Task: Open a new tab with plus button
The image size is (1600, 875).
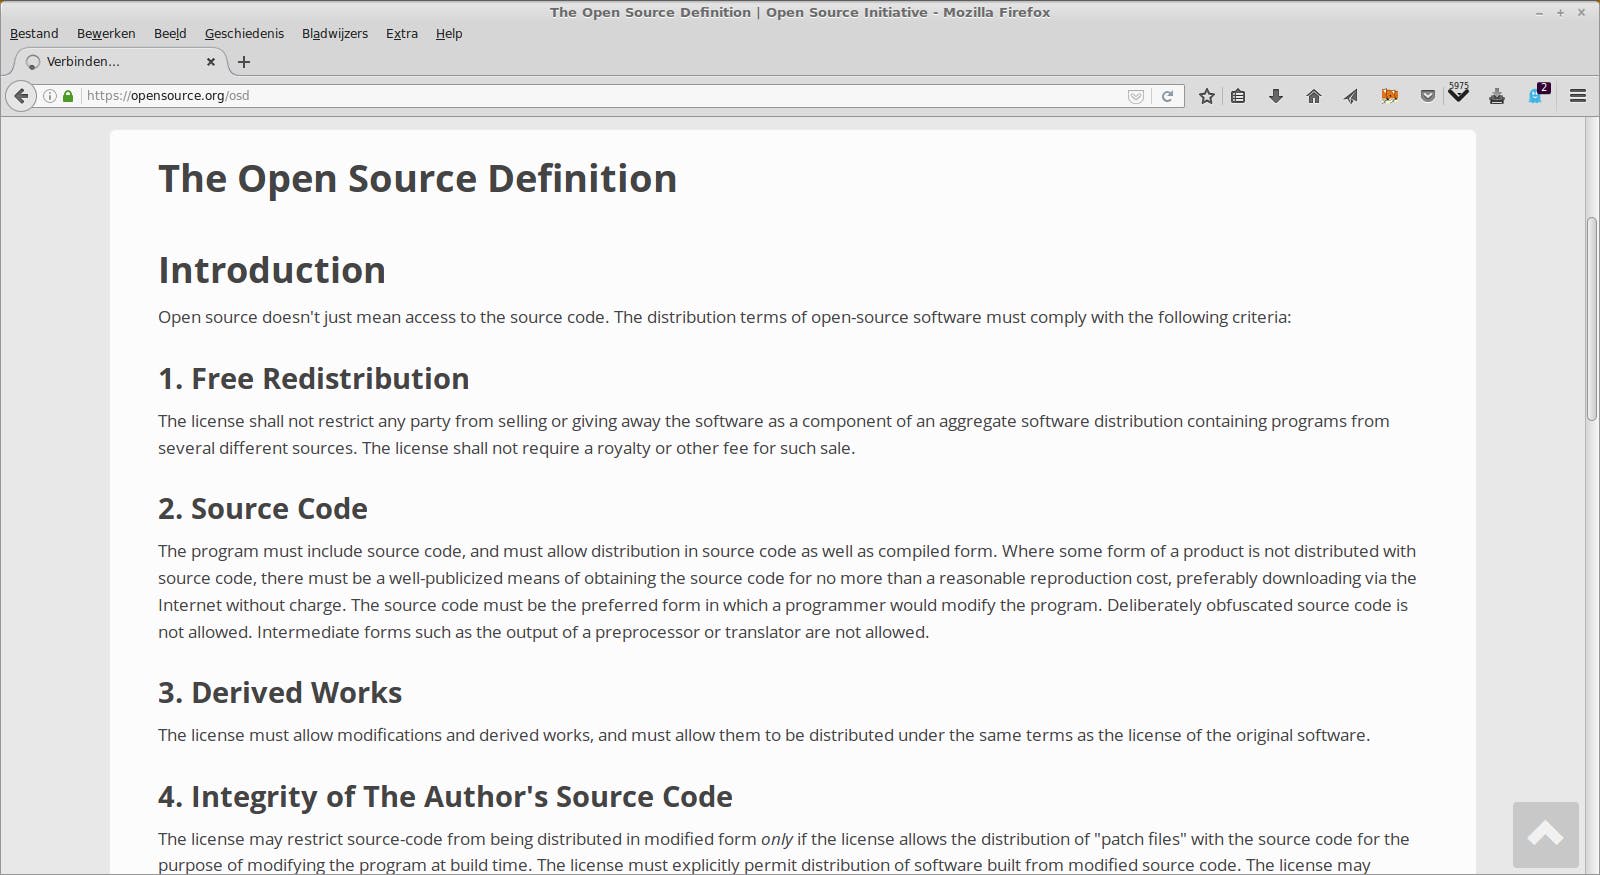Action: point(244,62)
